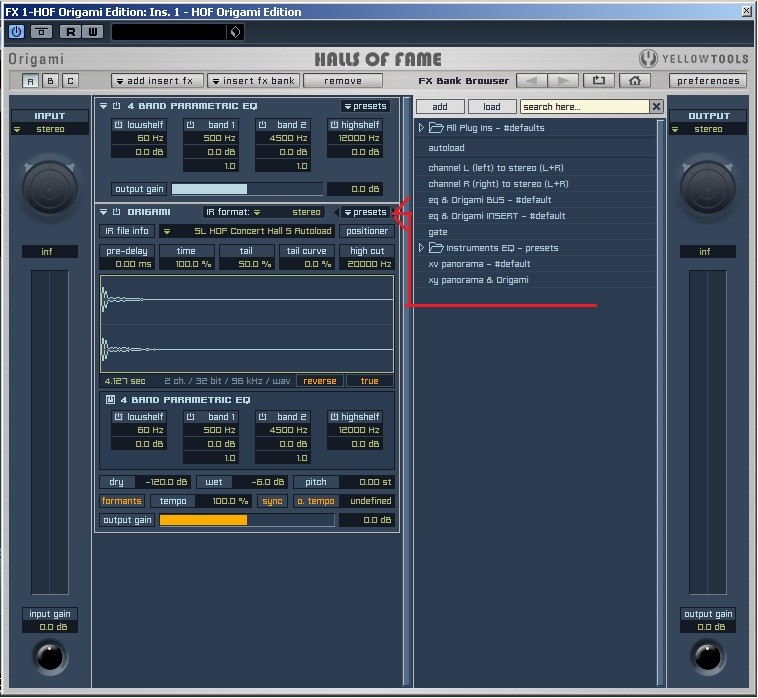Go forward in FX Bank Browser
The height and width of the screenshot is (698, 758).
tap(563, 81)
